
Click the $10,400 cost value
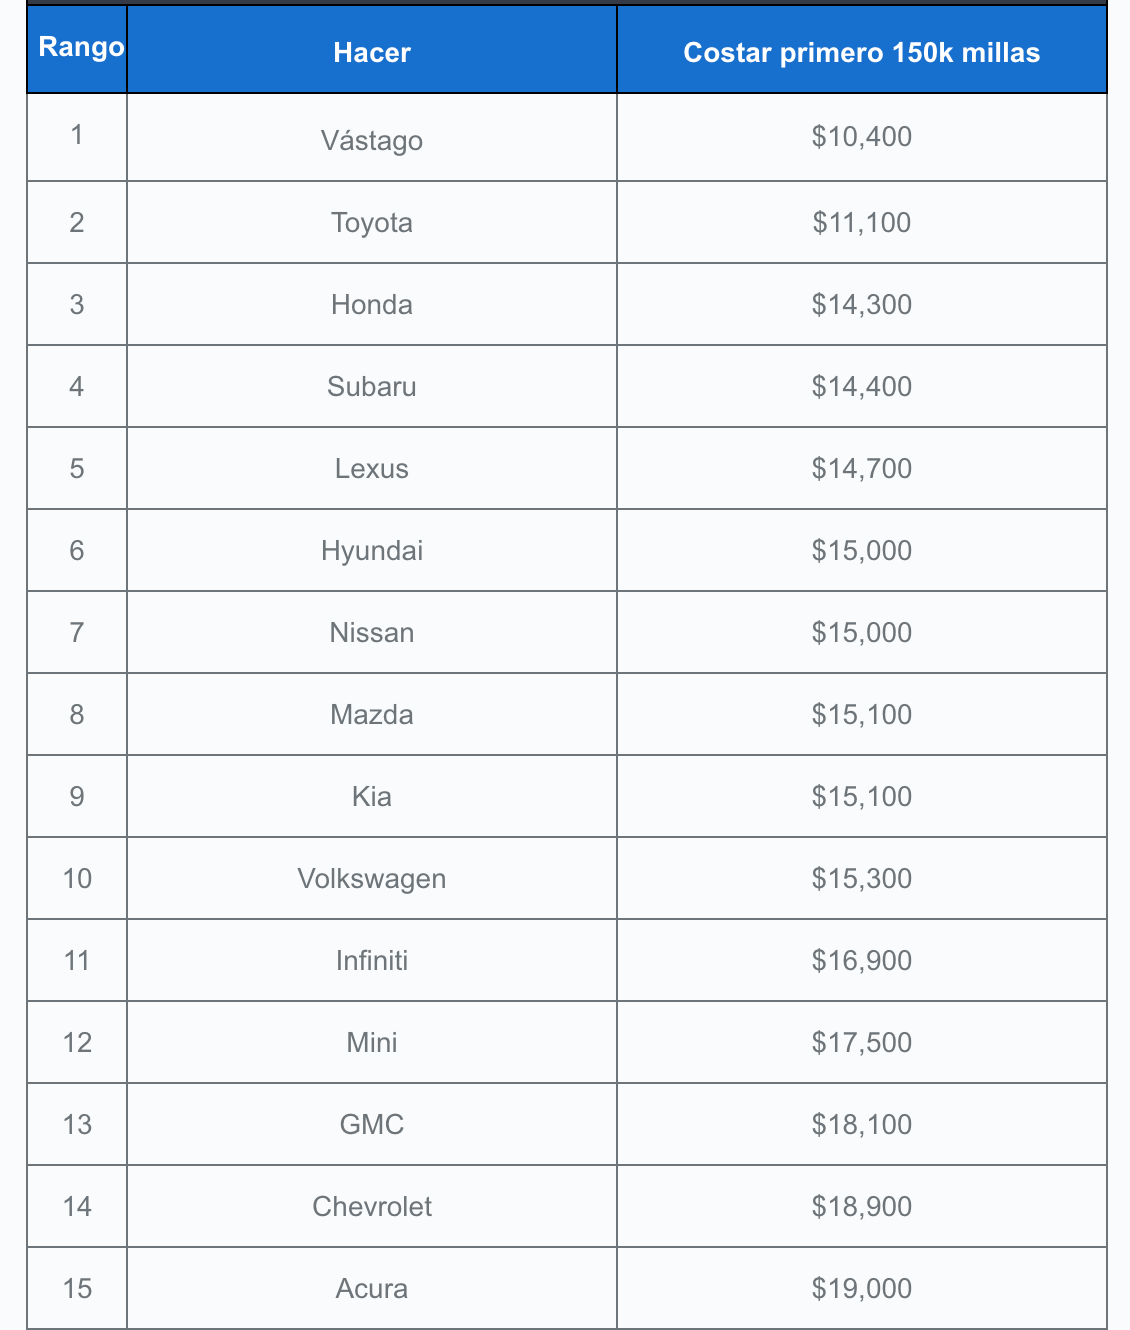click(861, 136)
